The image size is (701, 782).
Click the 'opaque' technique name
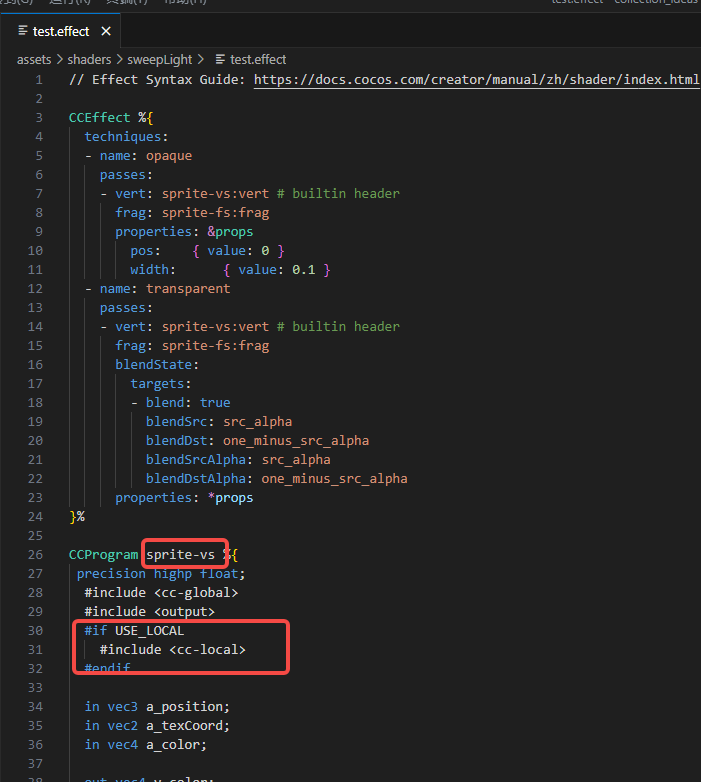169,156
